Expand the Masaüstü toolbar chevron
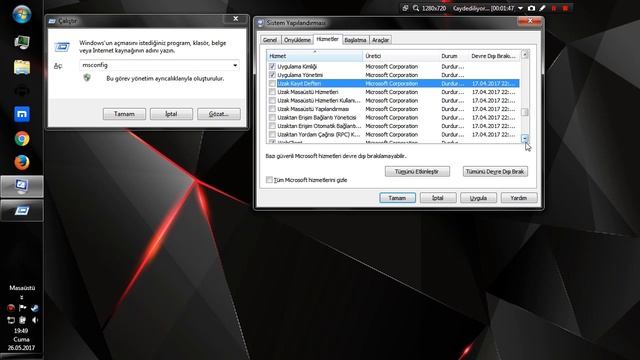Screen dimensions: 640x360 pyautogui.click(x=22, y=297)
